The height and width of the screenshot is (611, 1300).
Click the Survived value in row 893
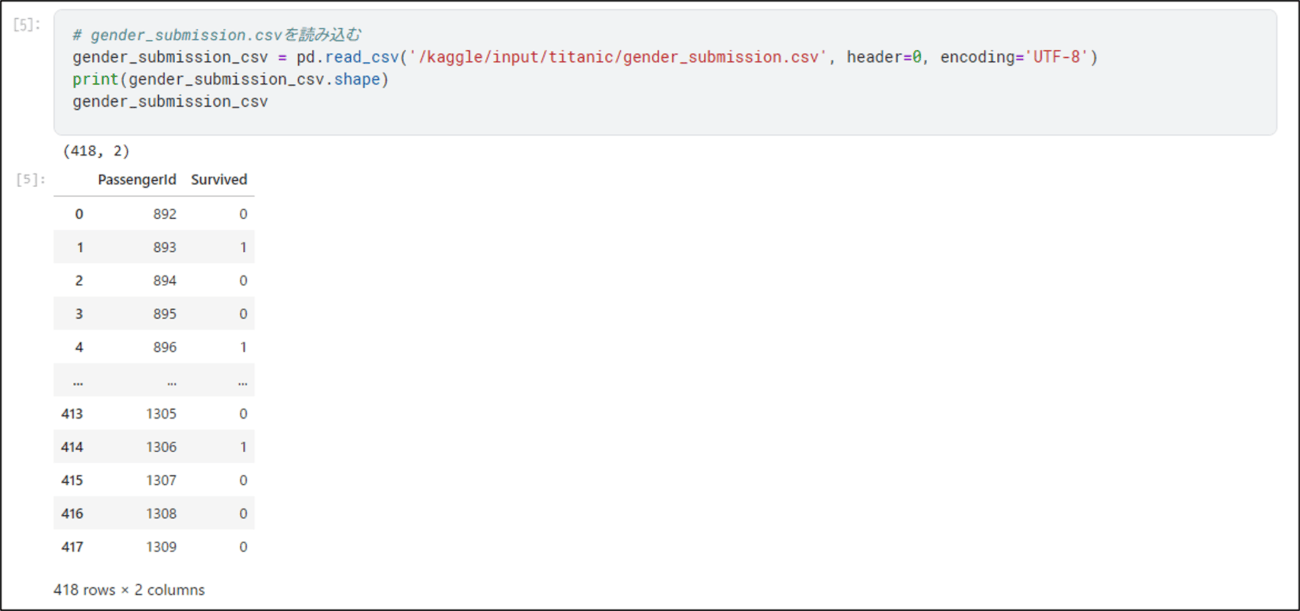coord(243,247)
